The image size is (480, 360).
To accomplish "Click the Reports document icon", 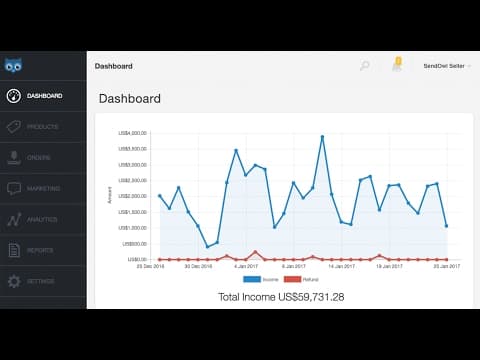I will tap(14, 250).
